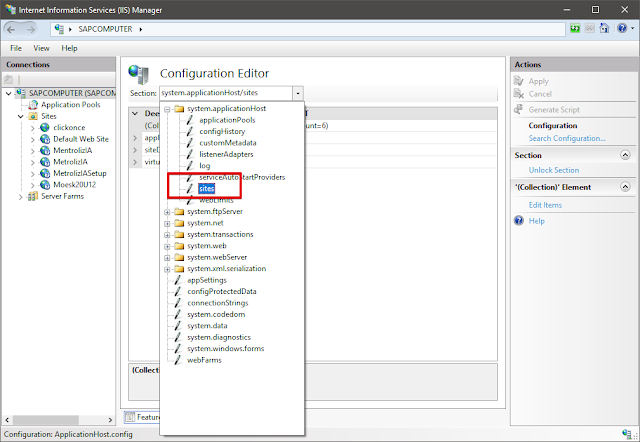This screenshot has height=442, width=640.
Task: Click the Apply action icon
Action: click(x=519, y=81)
